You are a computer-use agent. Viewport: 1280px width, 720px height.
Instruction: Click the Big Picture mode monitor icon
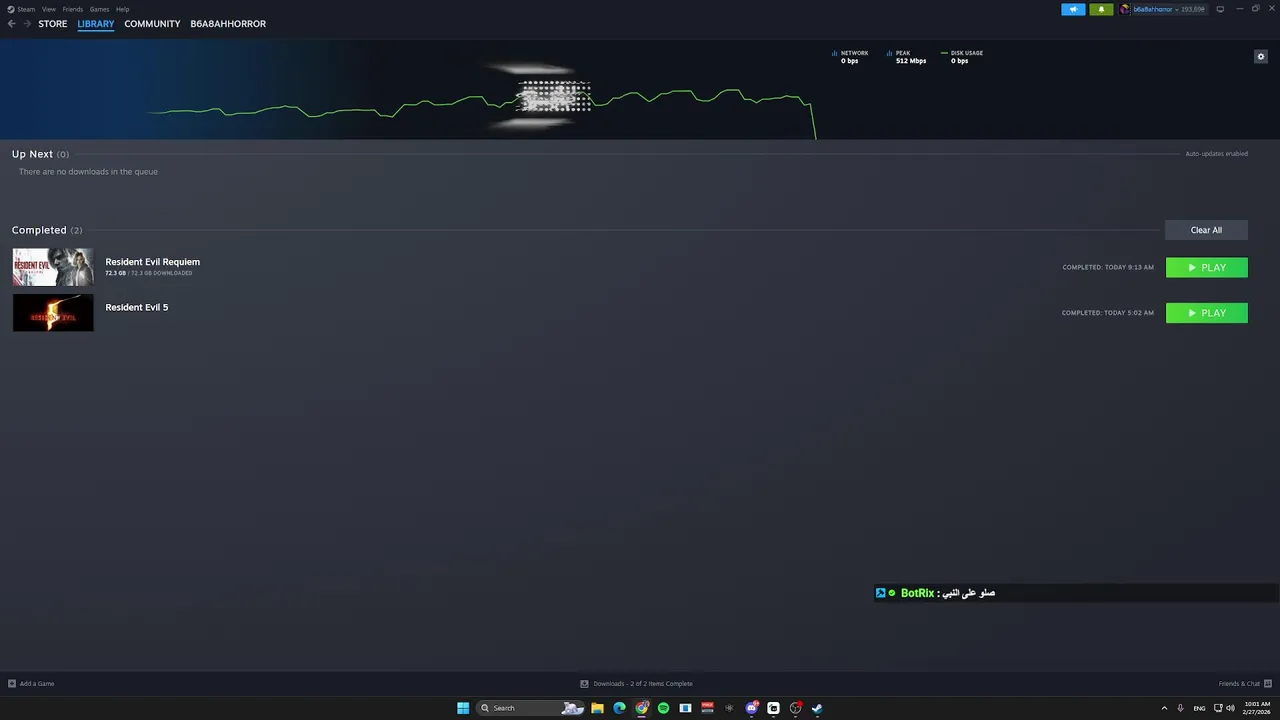tap(1220, 9)
